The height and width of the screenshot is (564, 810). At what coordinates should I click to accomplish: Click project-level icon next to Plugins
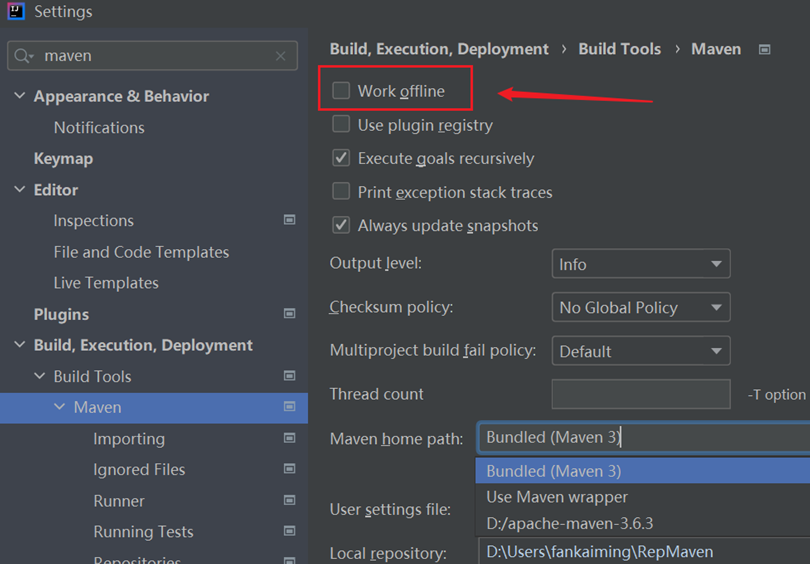click(290, 314)
